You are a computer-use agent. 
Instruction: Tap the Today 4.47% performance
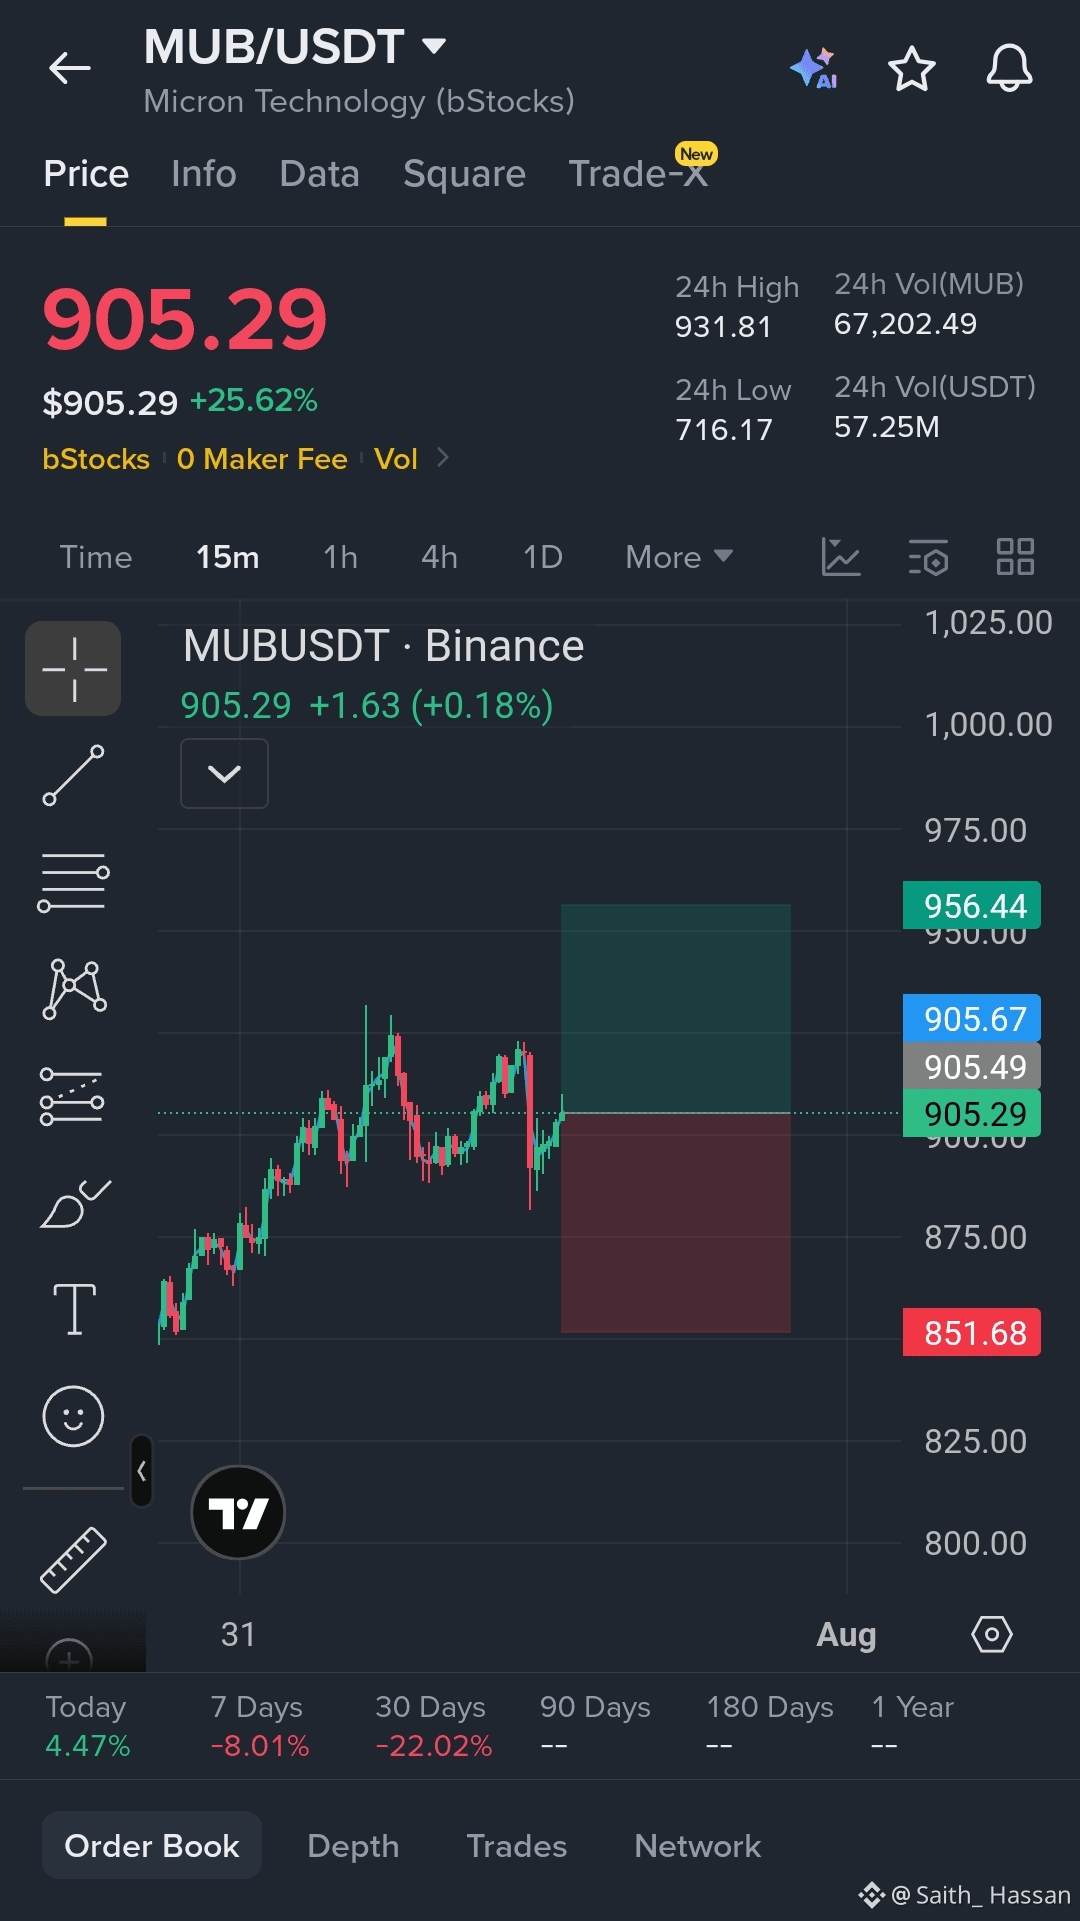[x=88, y=1726]
